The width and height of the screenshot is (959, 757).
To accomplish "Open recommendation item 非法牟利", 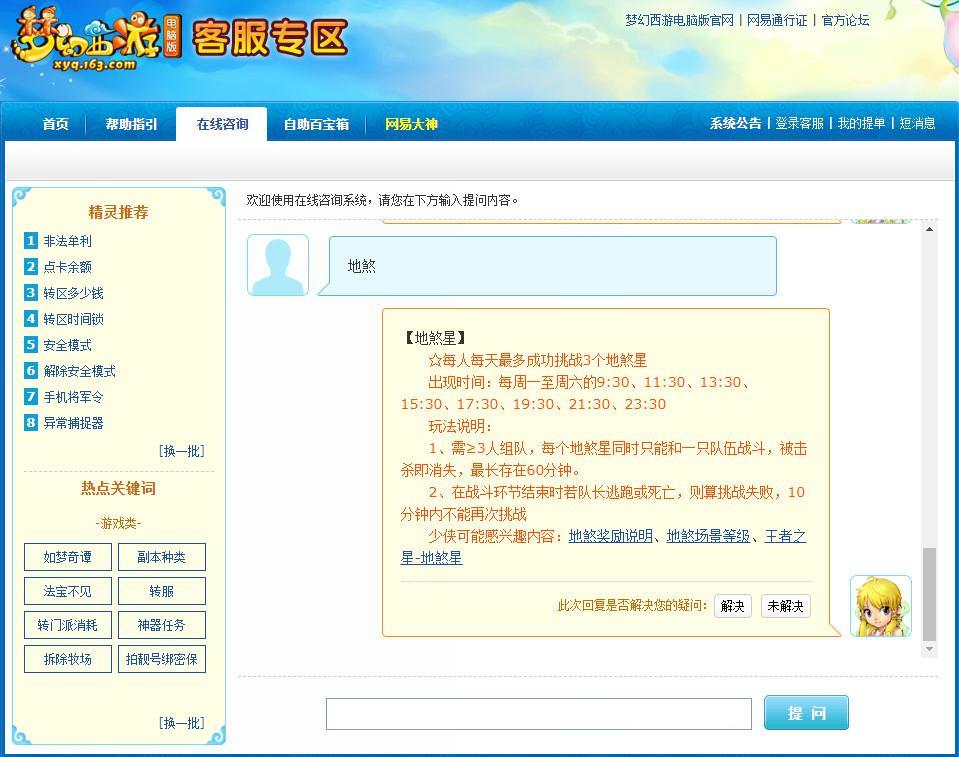I will point(66,241).
